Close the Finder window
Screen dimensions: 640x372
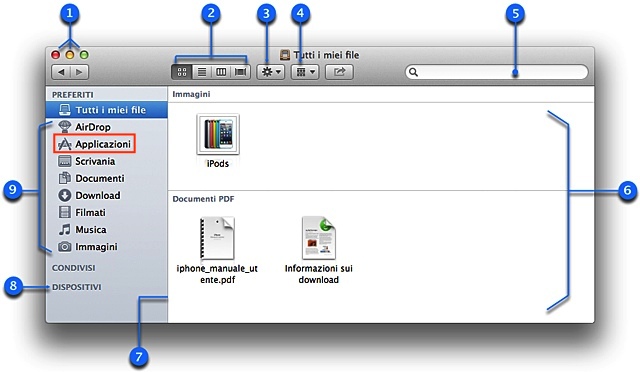tap(55, 55)
